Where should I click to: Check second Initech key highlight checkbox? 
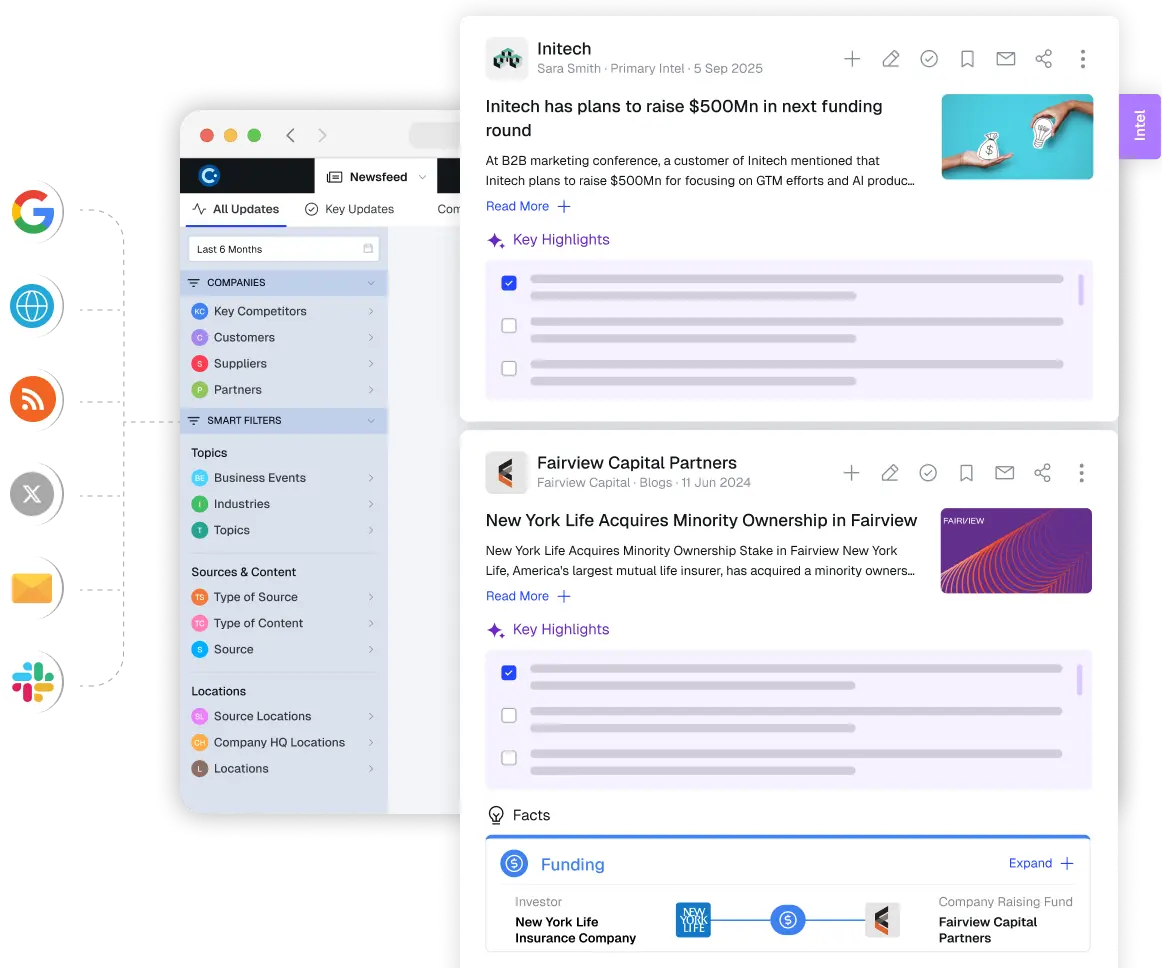509,325
